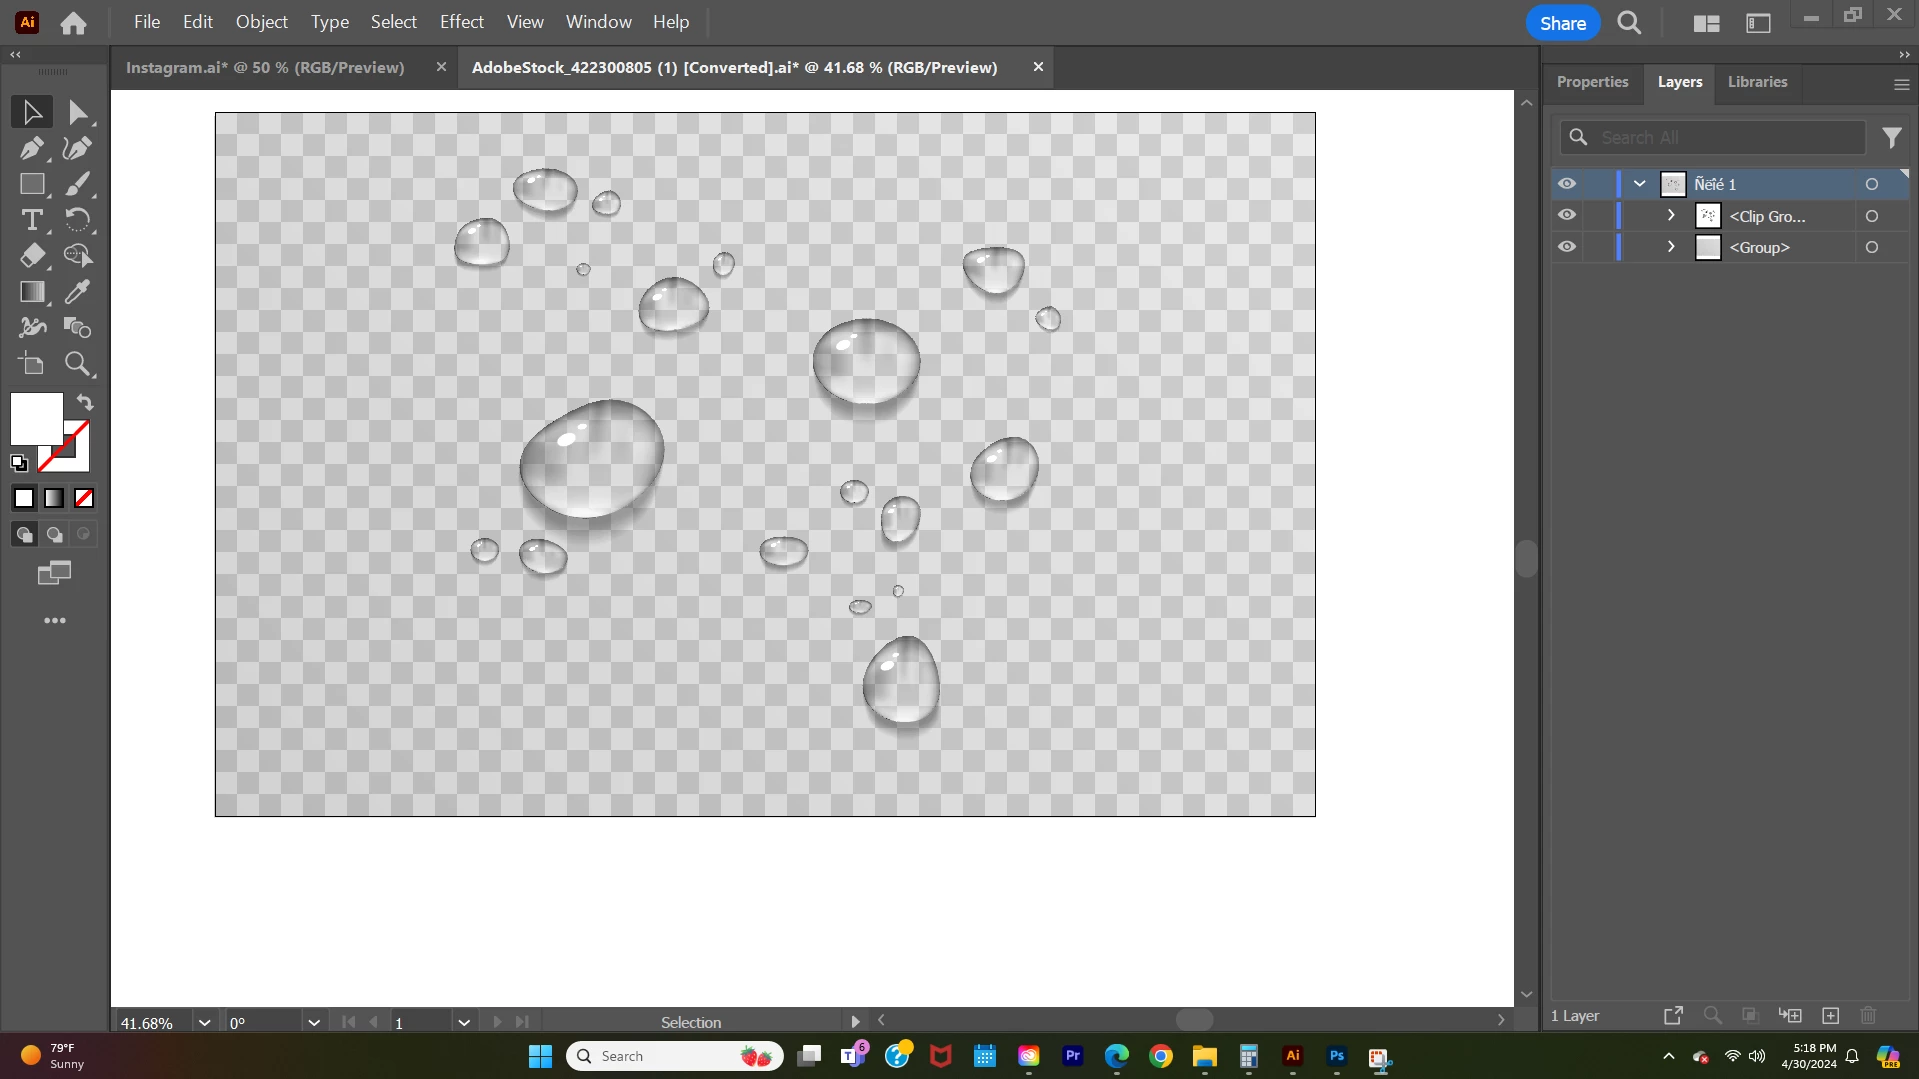This screenshot has height=1079, width=1919.
Task: Switch to the Properties tab
Action: [1592, 82]
